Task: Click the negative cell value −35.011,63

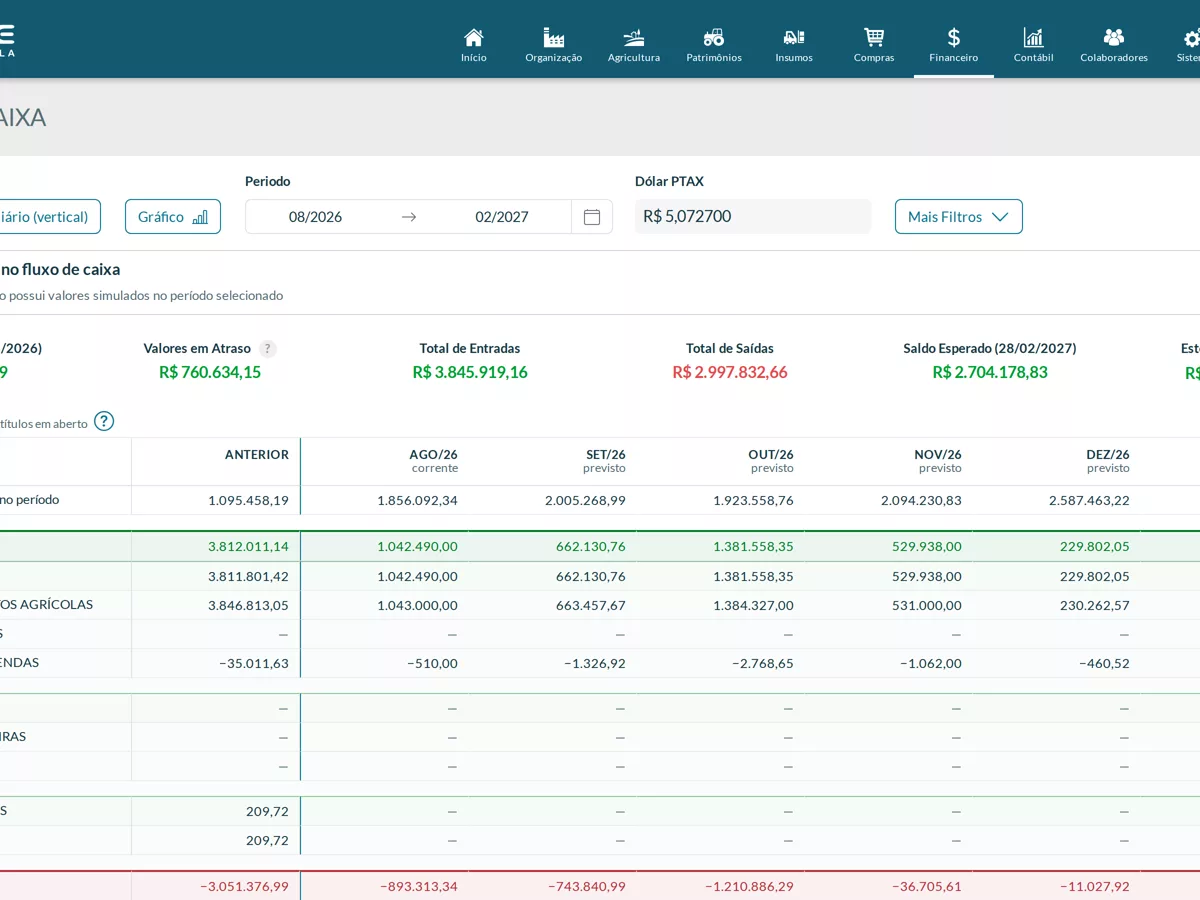Action: click(x=254, y=663)
